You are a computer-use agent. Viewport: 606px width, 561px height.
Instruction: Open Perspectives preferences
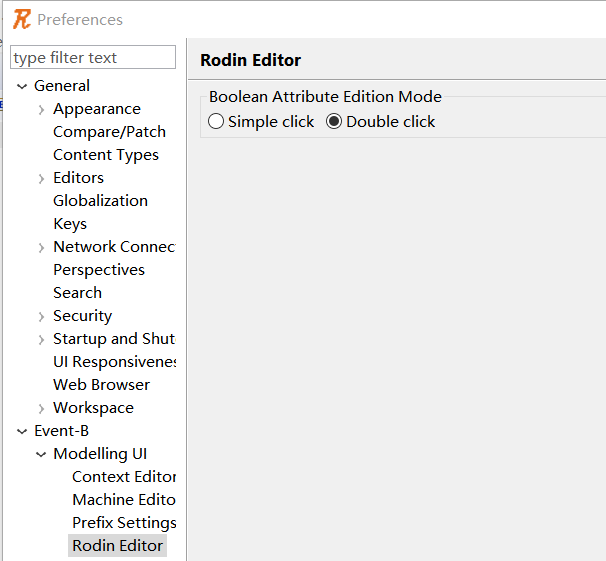pyautogui.click(x=99, y=270)
